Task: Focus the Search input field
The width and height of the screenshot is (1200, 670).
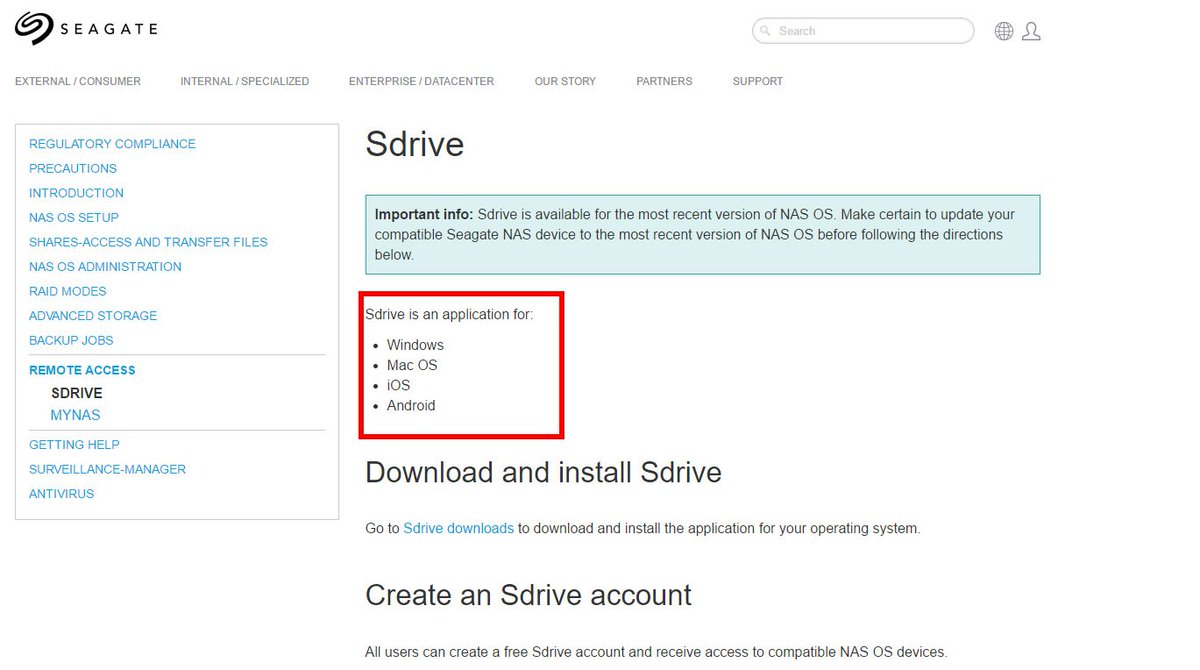Action: [863, 31]
